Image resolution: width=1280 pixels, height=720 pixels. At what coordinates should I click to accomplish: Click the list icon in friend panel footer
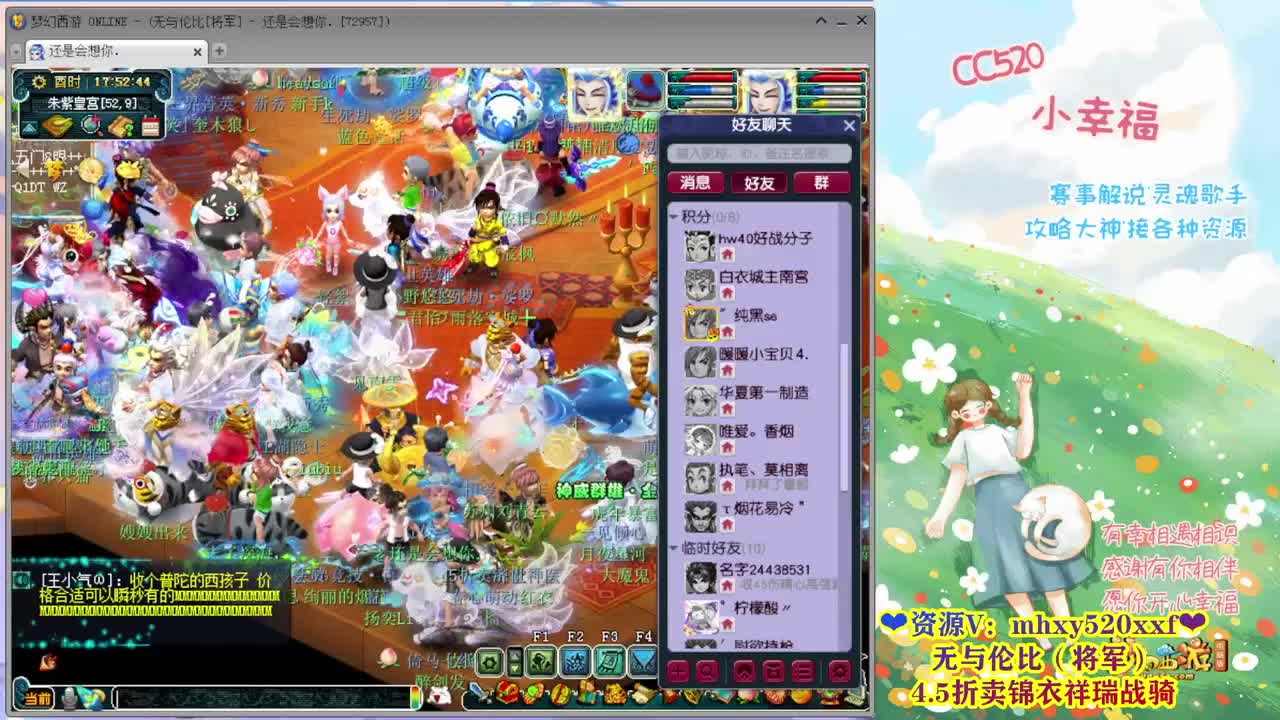801,671
